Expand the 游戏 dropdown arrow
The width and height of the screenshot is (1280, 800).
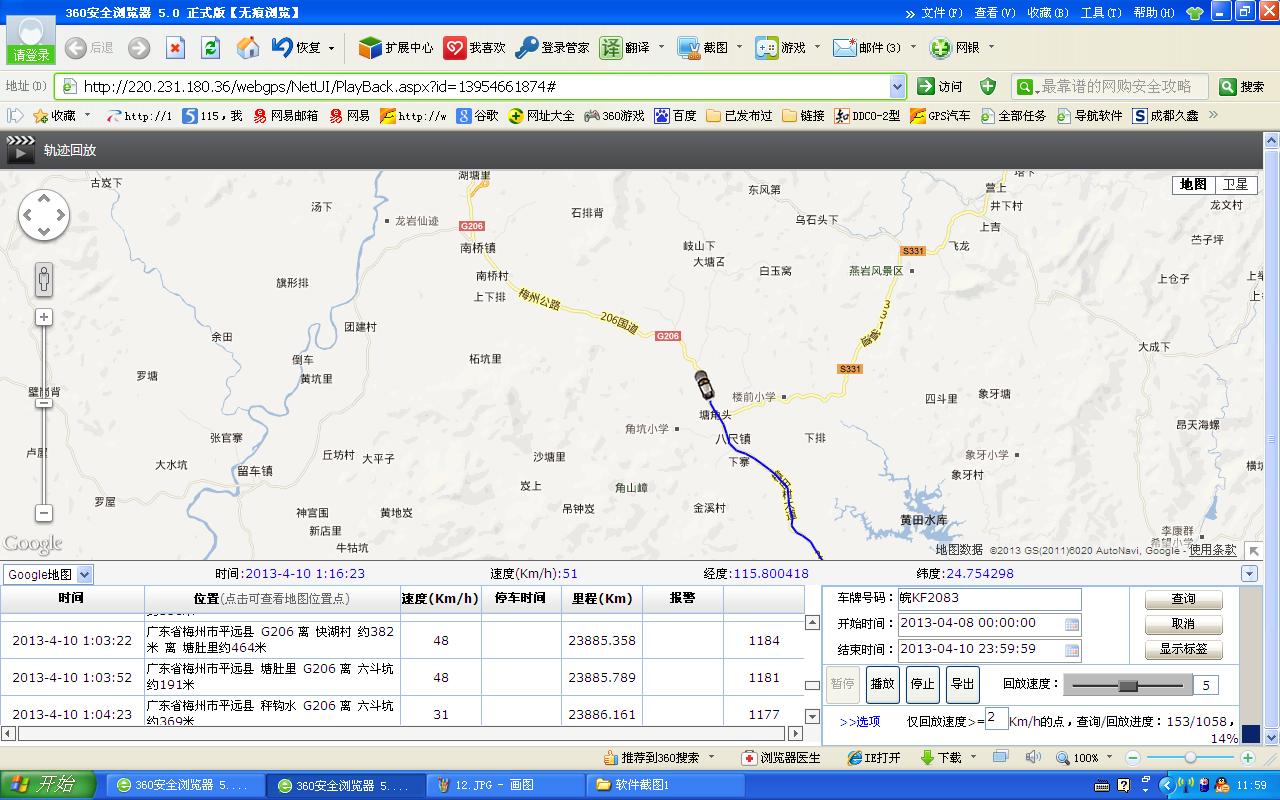tap(817, 47)
